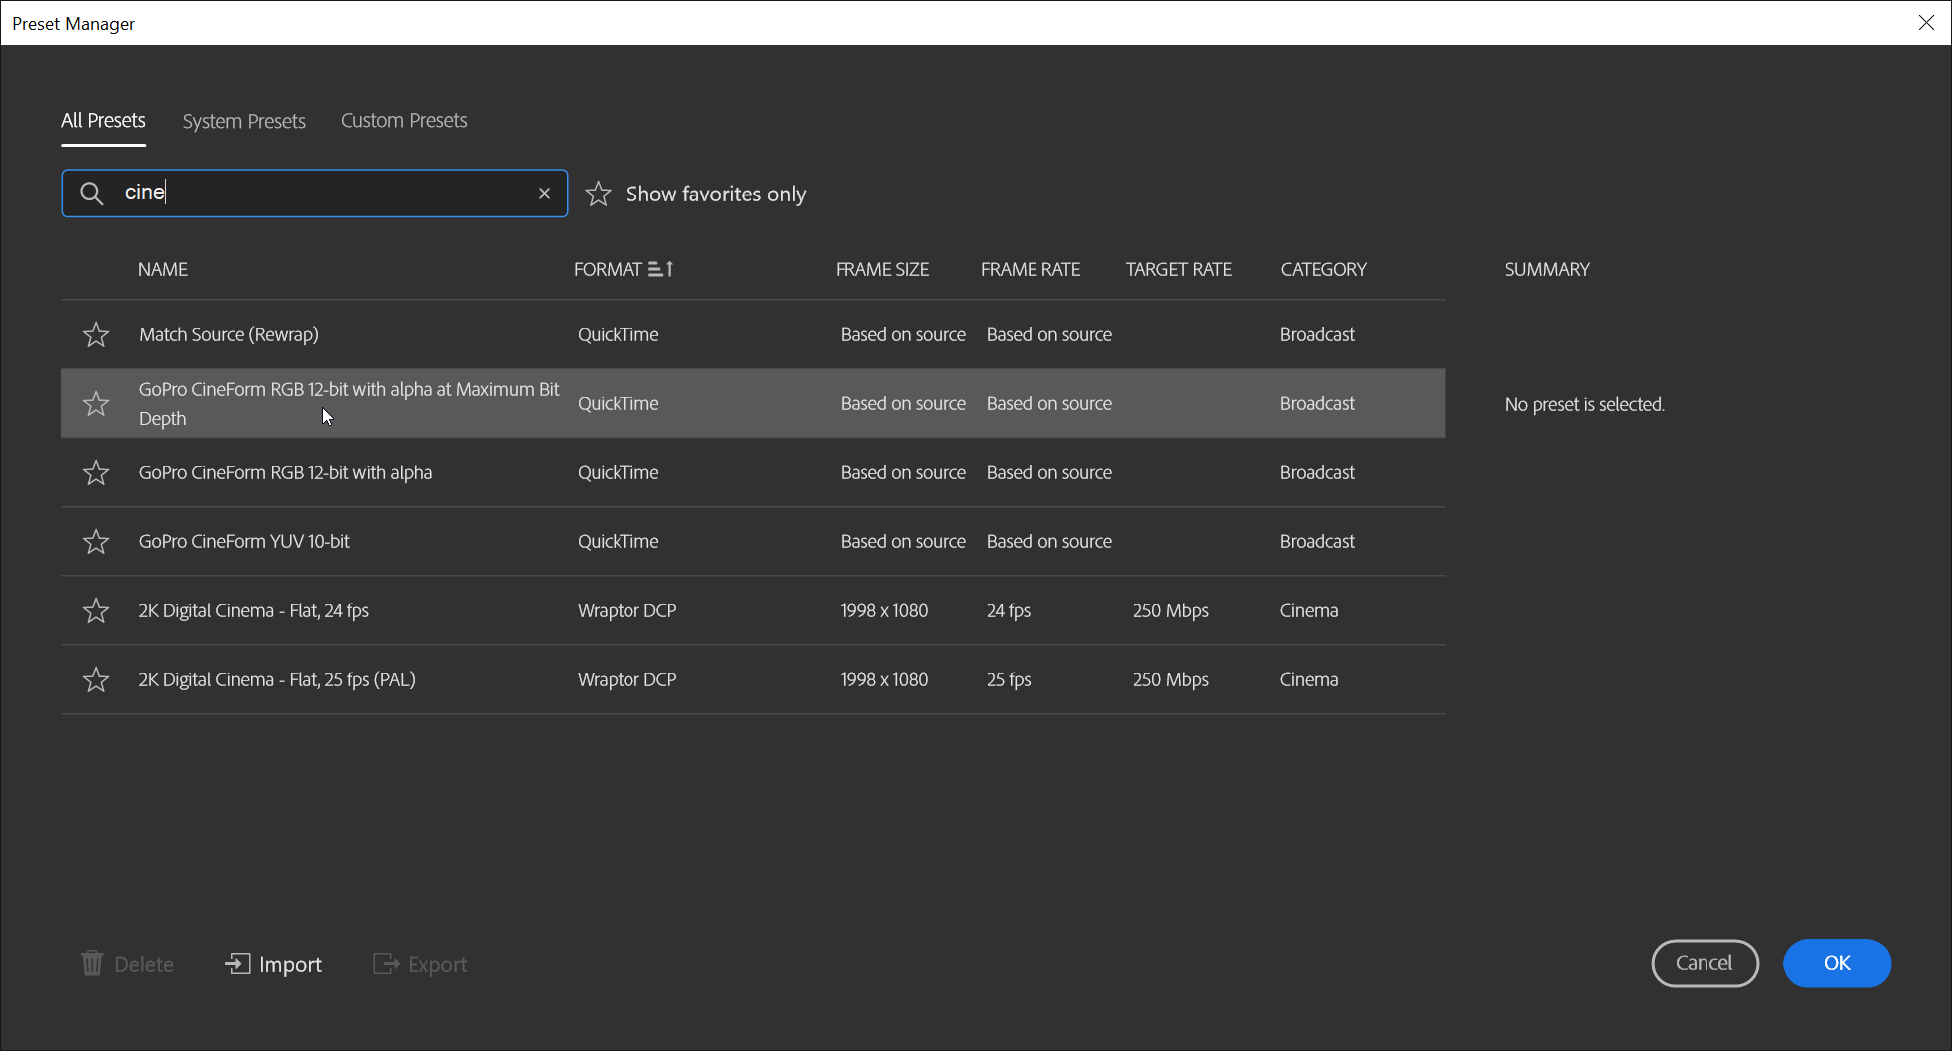Click the magnifier search icon
The height and width of the screenshot is (1051, 1952).
(x=91, y=193)
